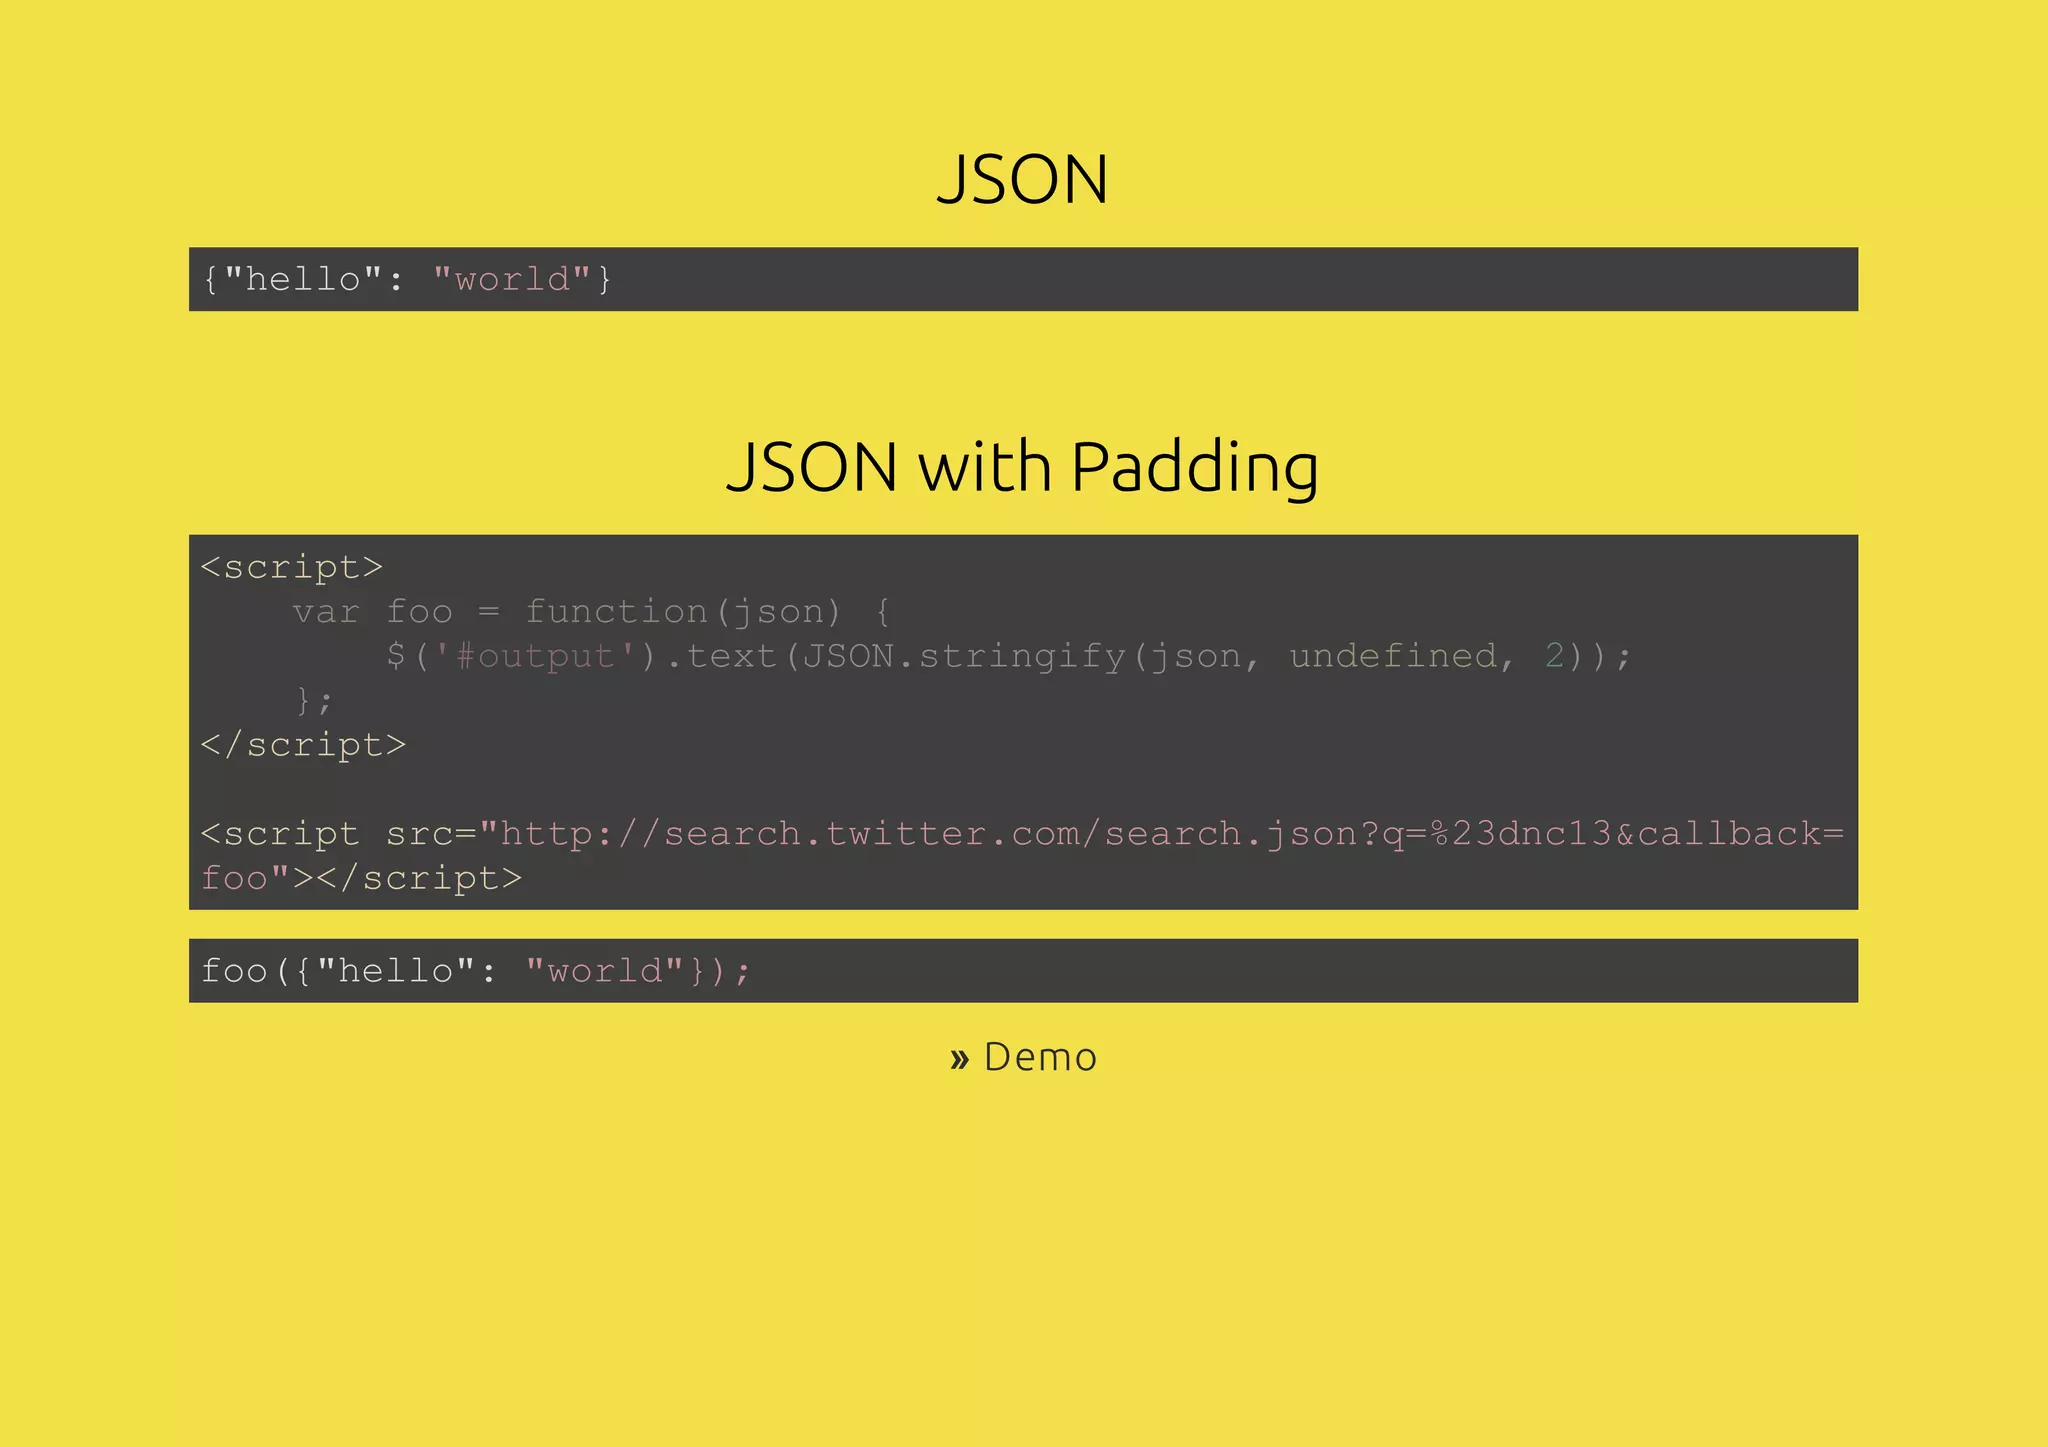Open the Demo link
Screen dimensions: 2048x1447
coord(1023,1057)
